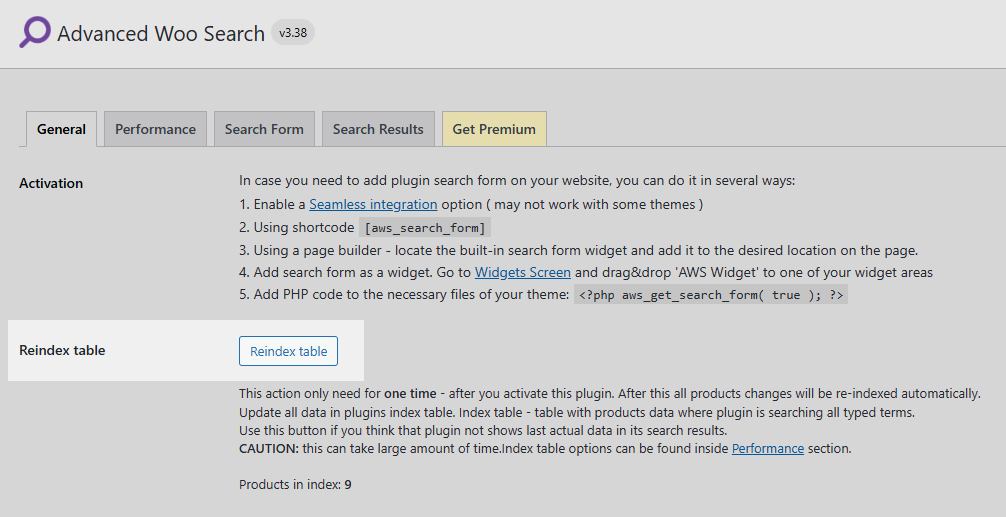Open the Performance tab
Image resolution: width=1006 pixels, height=517 pixels.
[155, 129]
